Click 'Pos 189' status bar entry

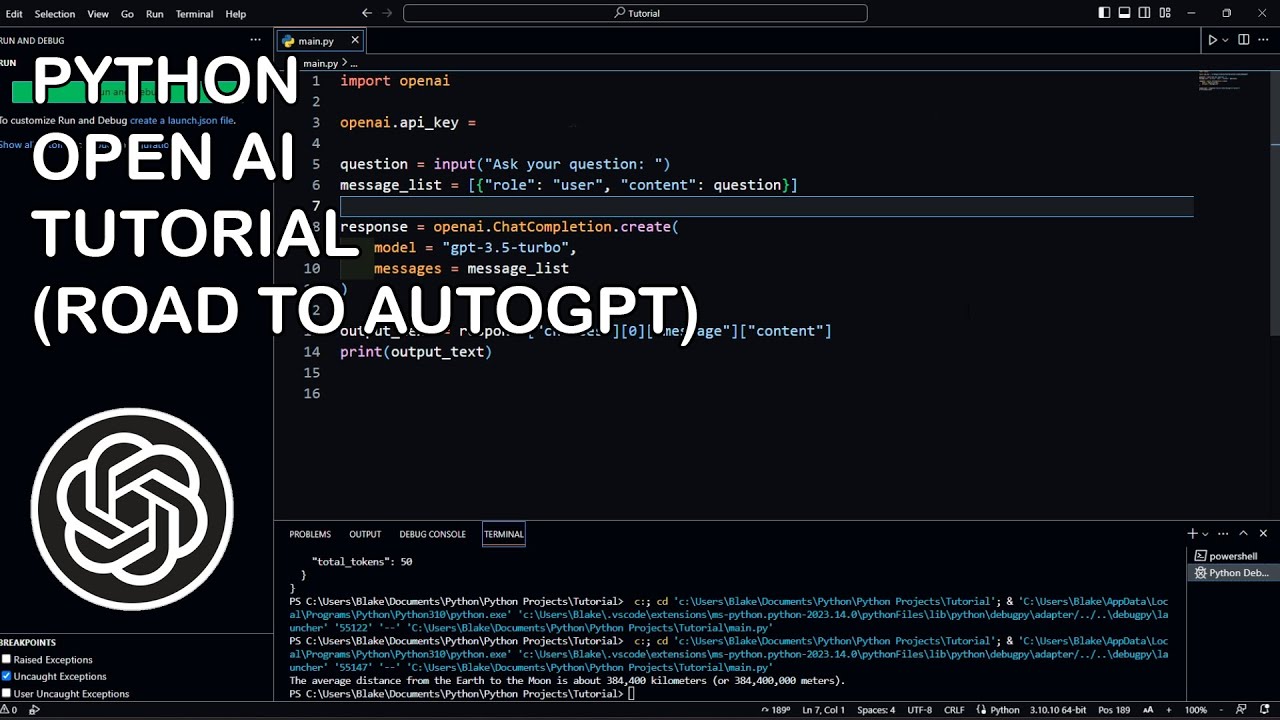1114,710
